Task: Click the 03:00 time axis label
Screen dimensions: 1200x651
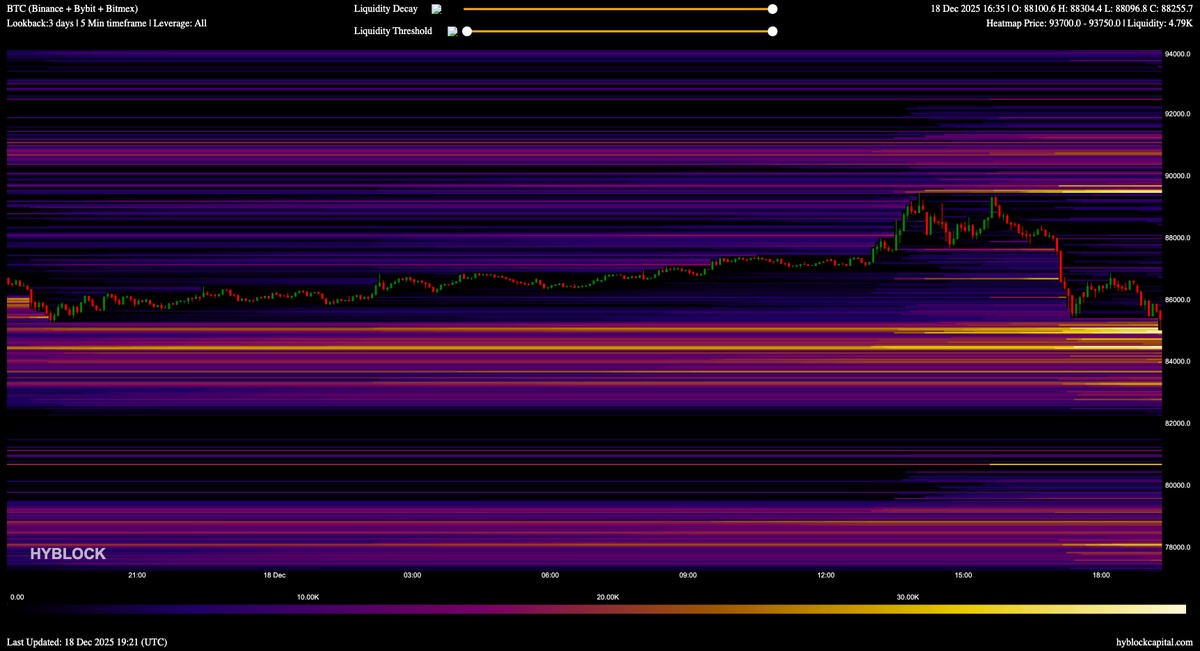Action: (x=412, y=575)
